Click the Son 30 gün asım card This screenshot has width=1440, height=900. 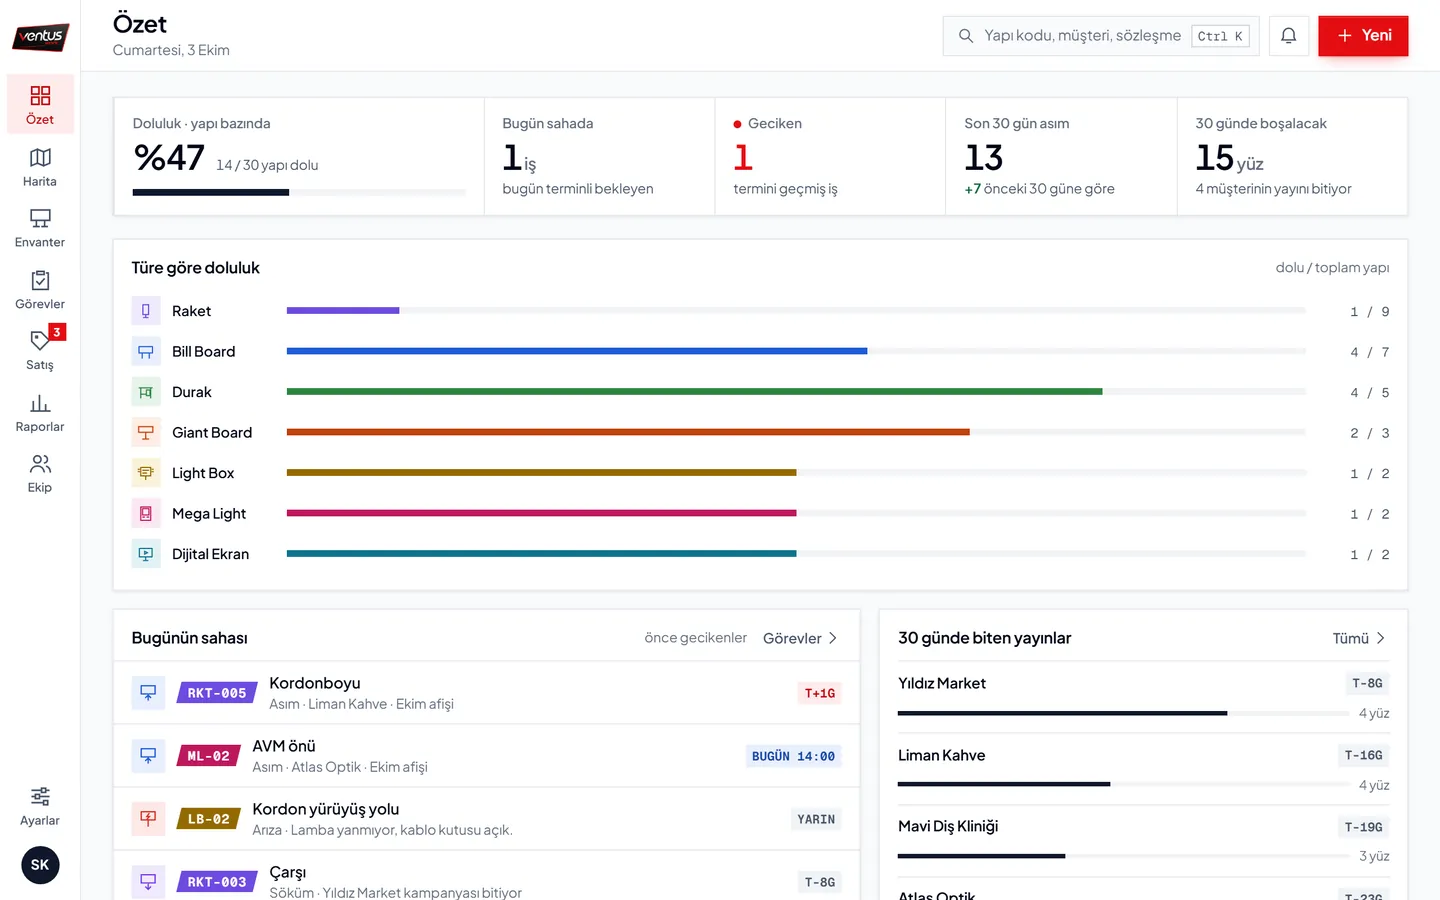click(1061, 156)
